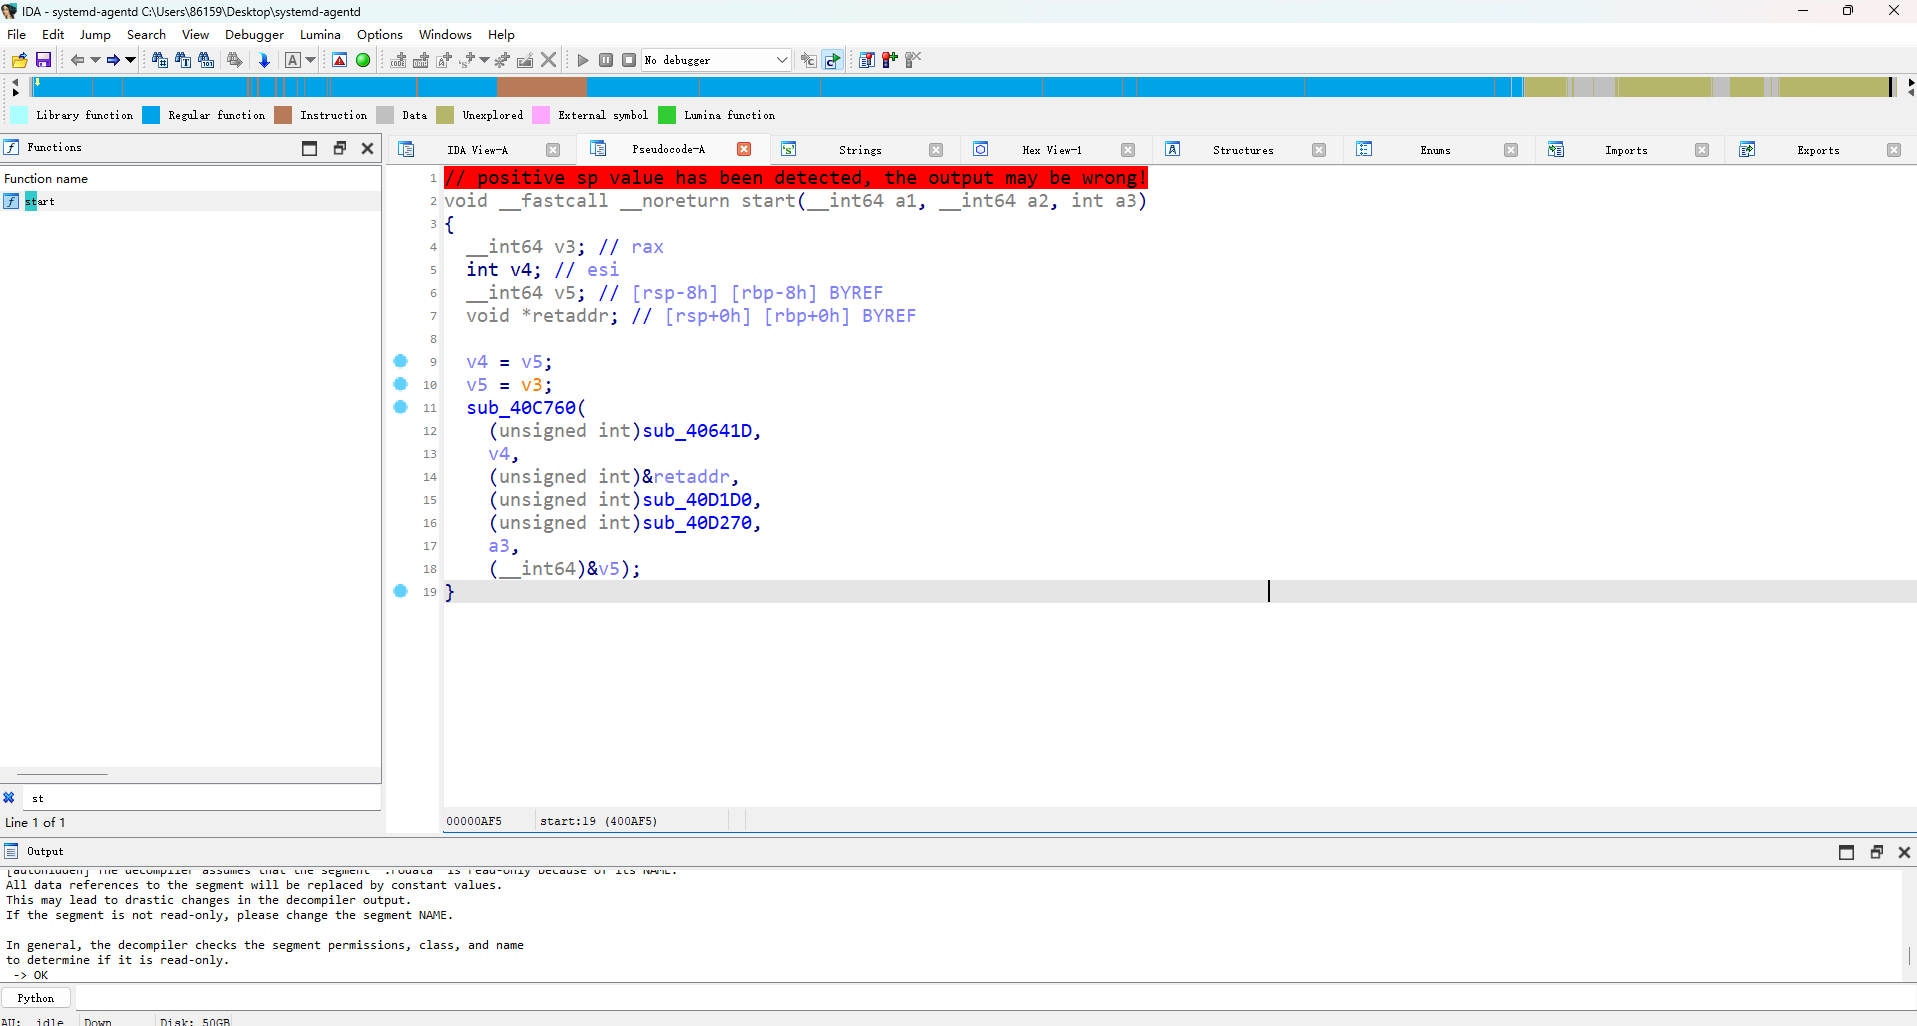Click the navigate back arrow icon

click(x=77, y=60)
